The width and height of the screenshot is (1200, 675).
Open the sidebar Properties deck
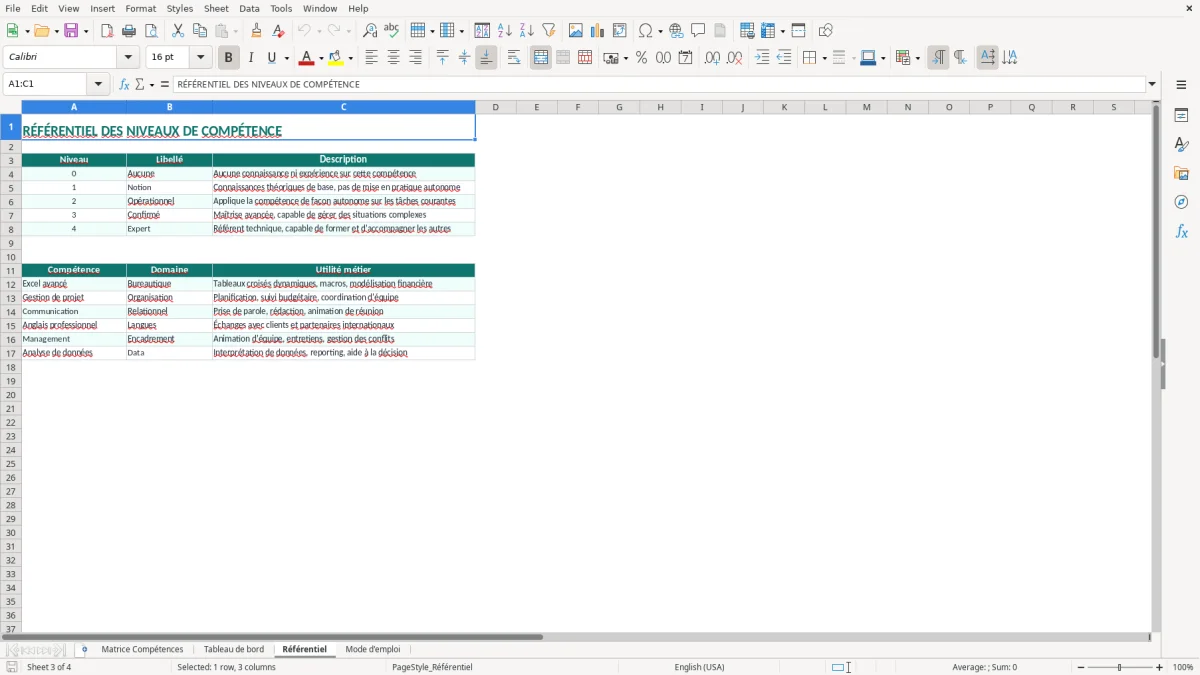click(x=1181, y=115)
